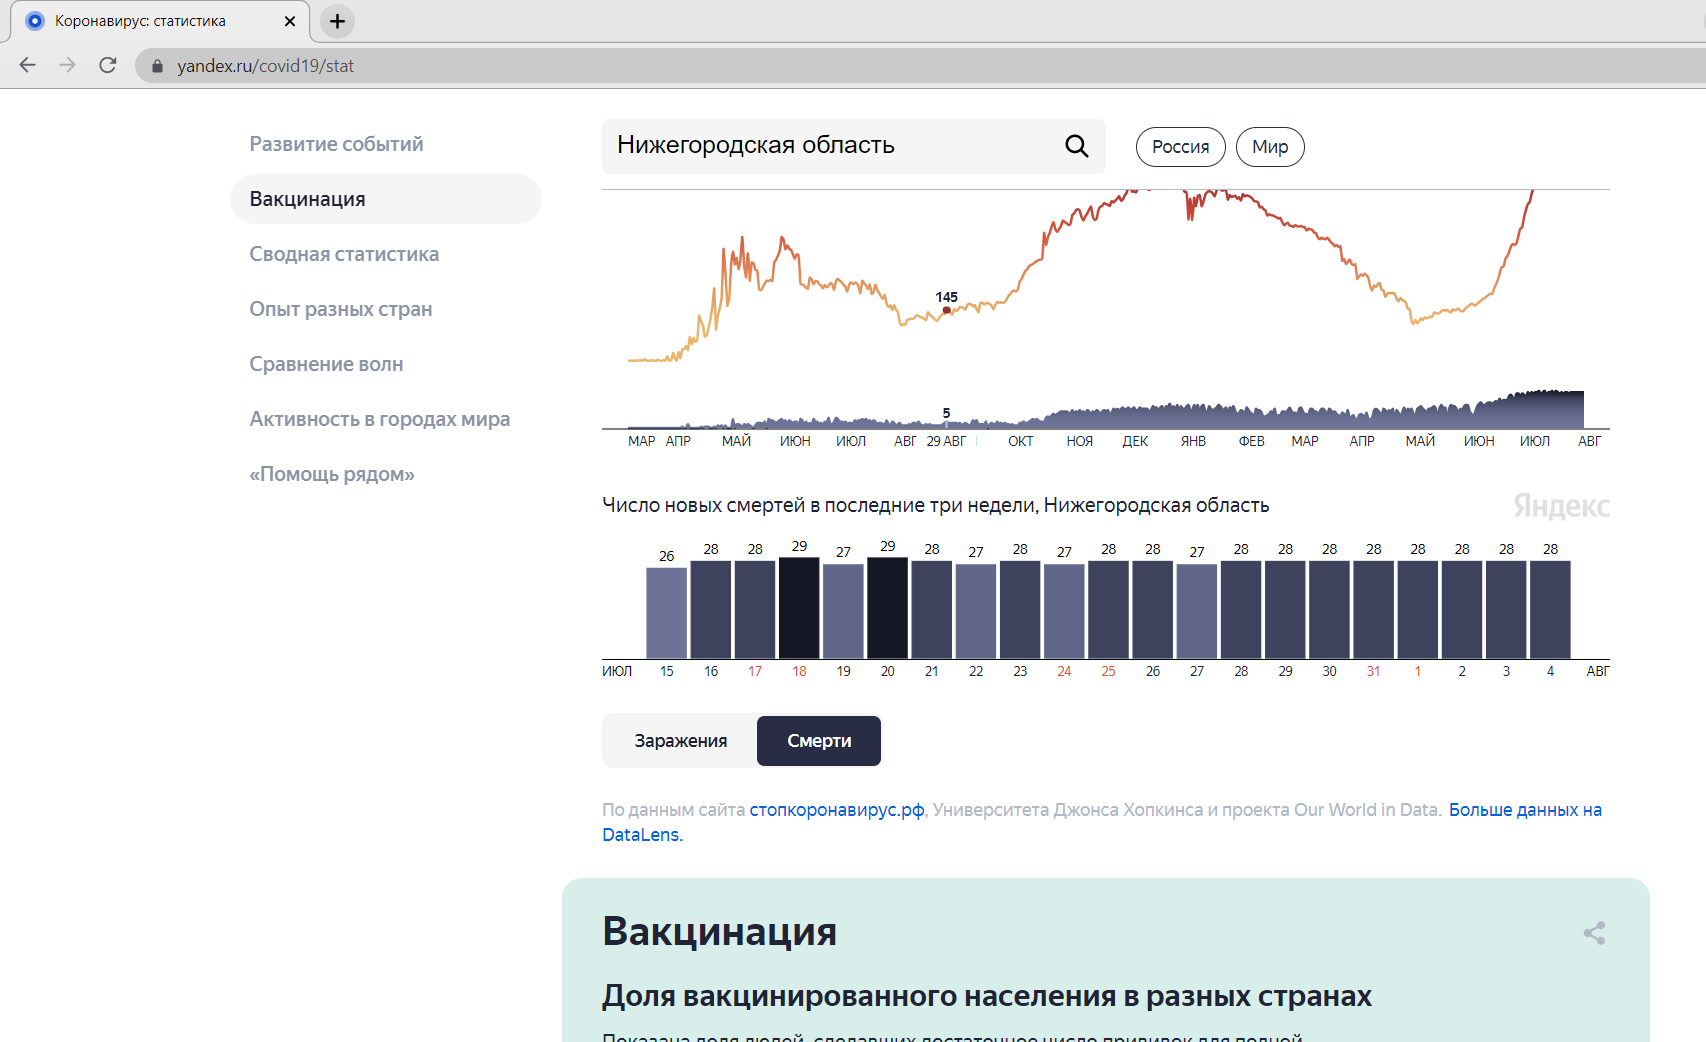Select the Россия region button
The width and height of the screenshot is (1706, 1042).
click(1180, 147)
